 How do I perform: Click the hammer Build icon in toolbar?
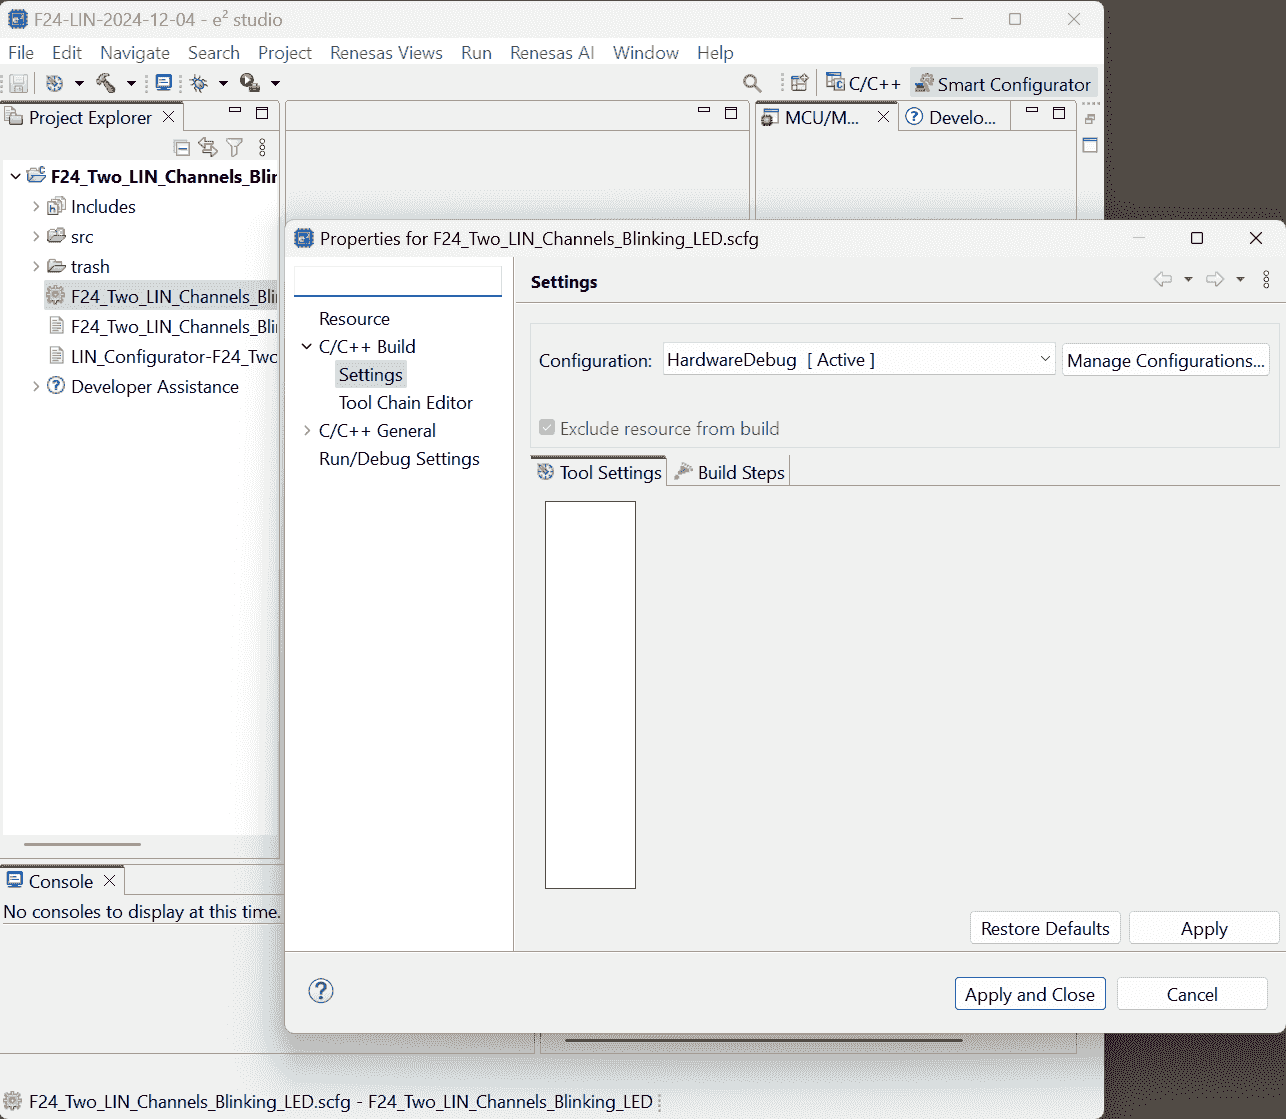click(106, 83)
